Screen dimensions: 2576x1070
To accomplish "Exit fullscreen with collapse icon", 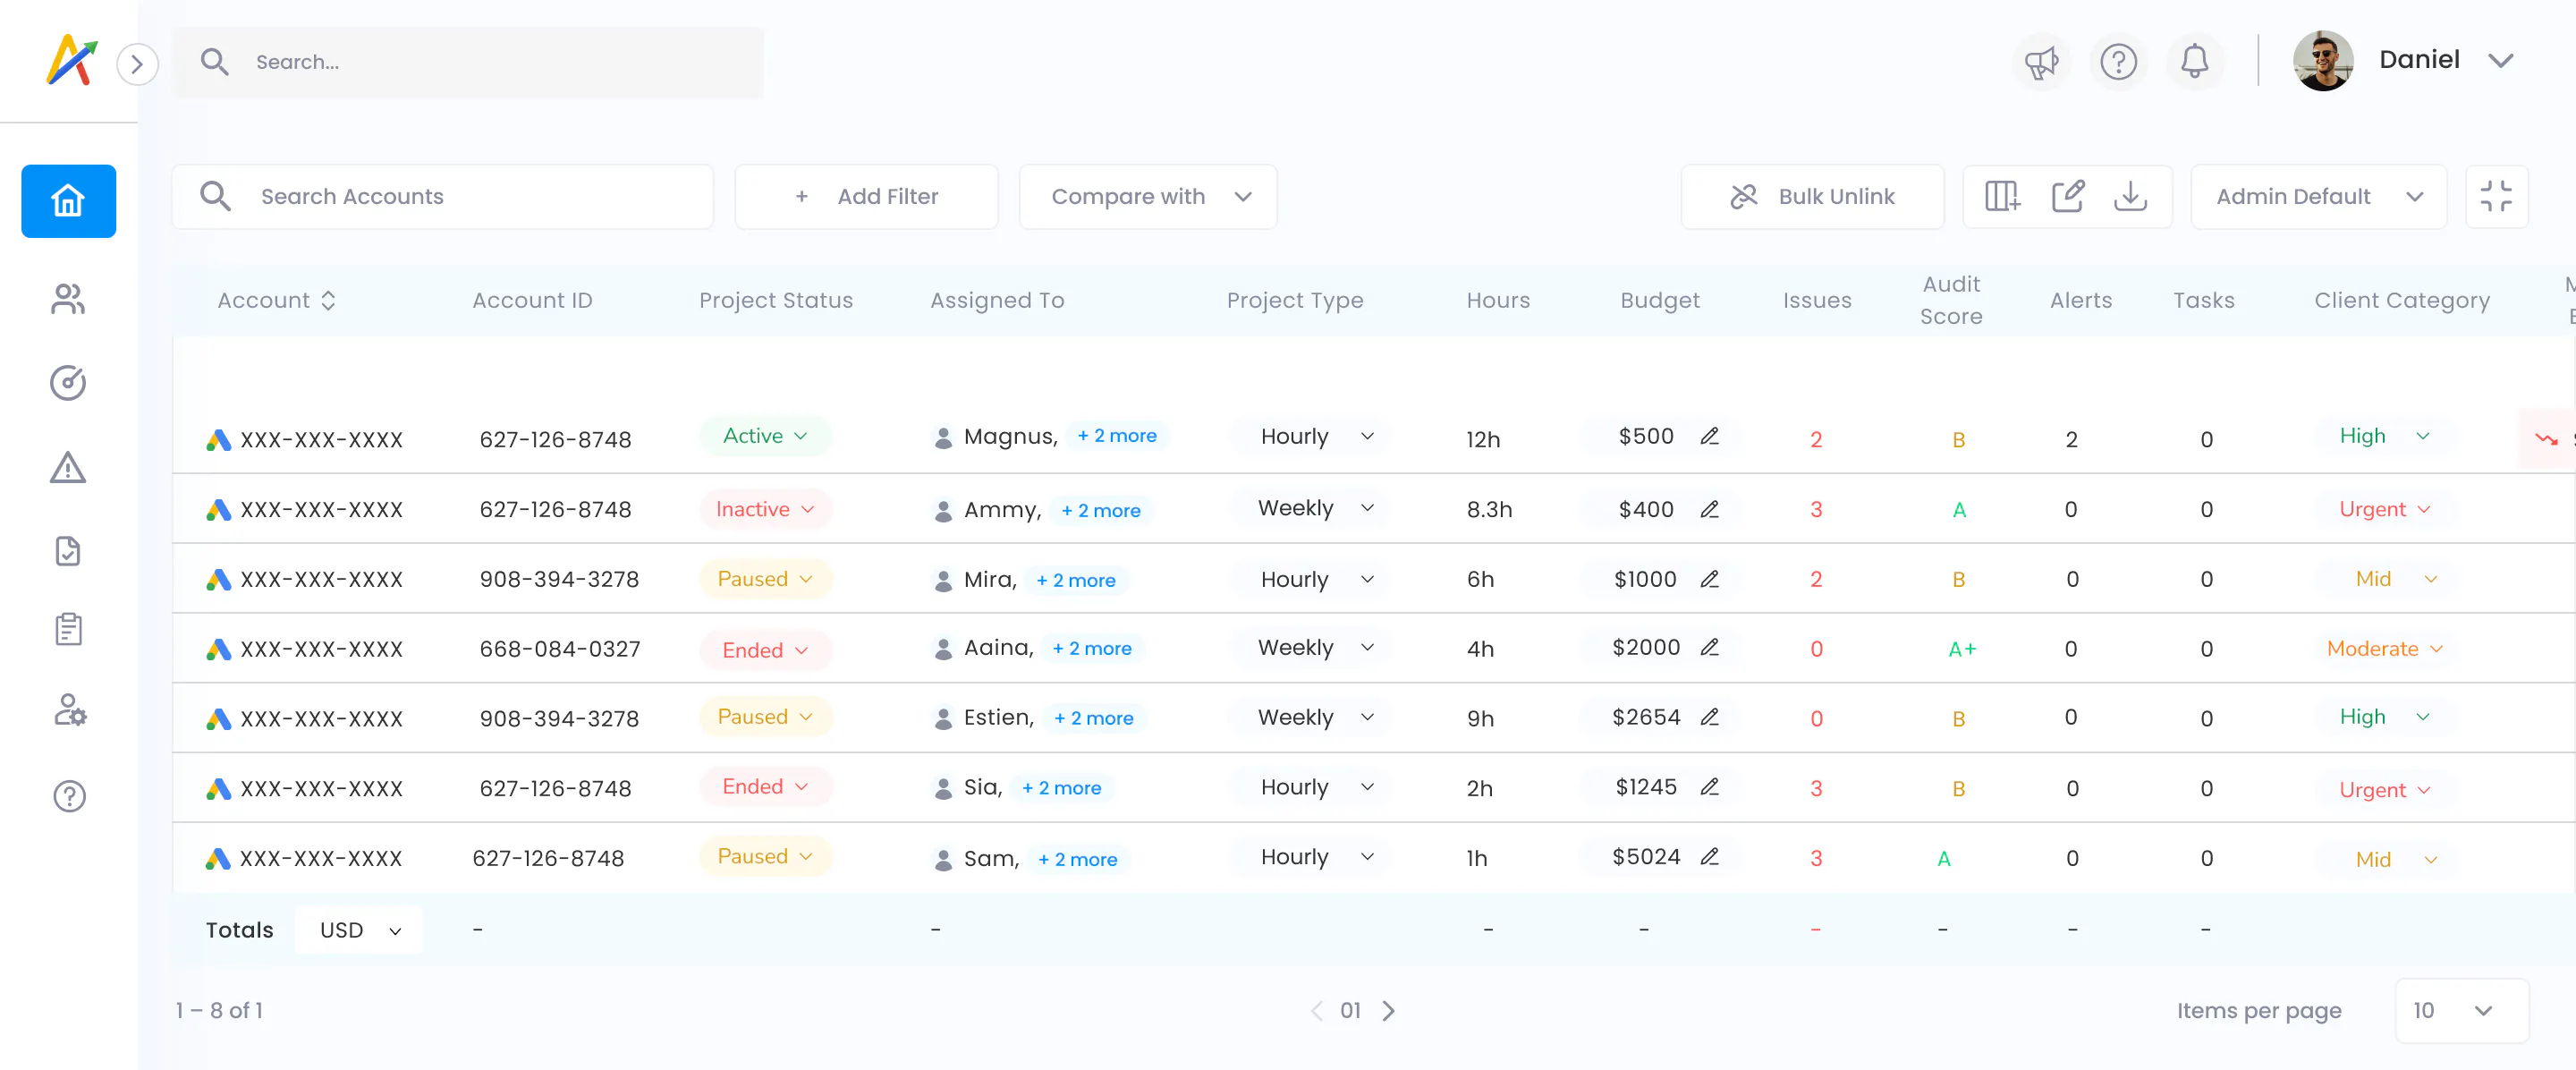I will pyautogui.click(x=2496, y=196).
